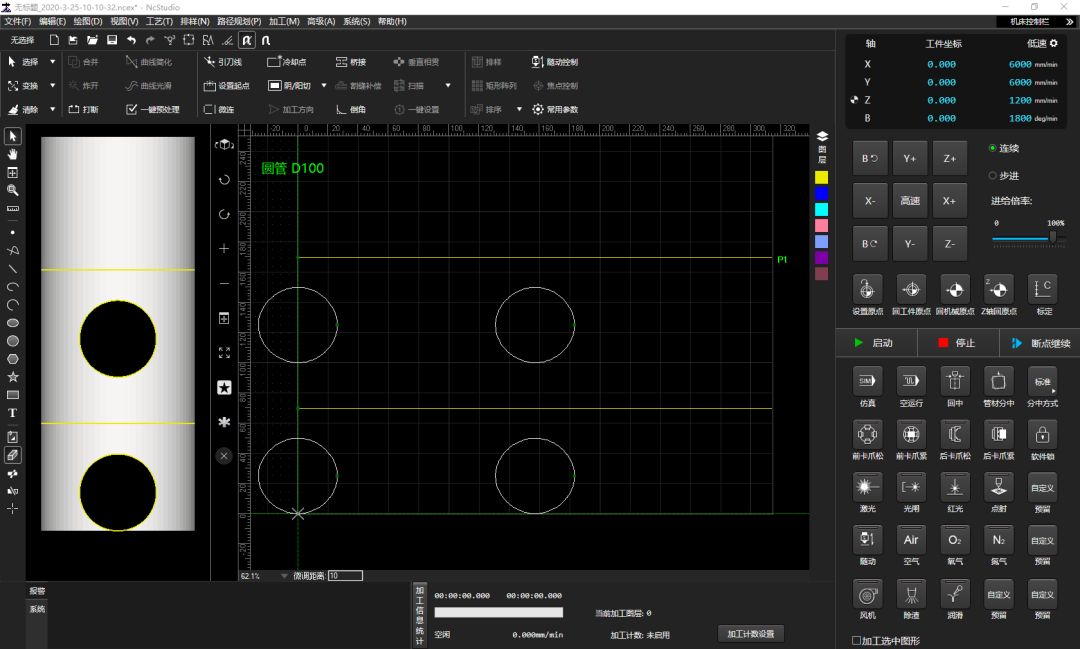Open the zoom percentage dropdown below canvas
The image size is (1080, 649).
[284, 576]
